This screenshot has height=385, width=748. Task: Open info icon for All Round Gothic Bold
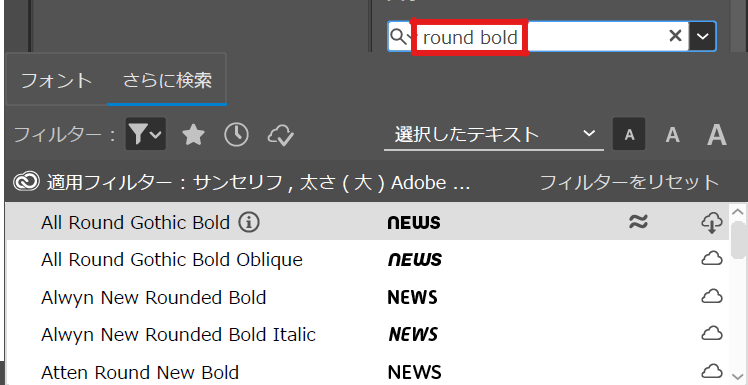[249, 222]
